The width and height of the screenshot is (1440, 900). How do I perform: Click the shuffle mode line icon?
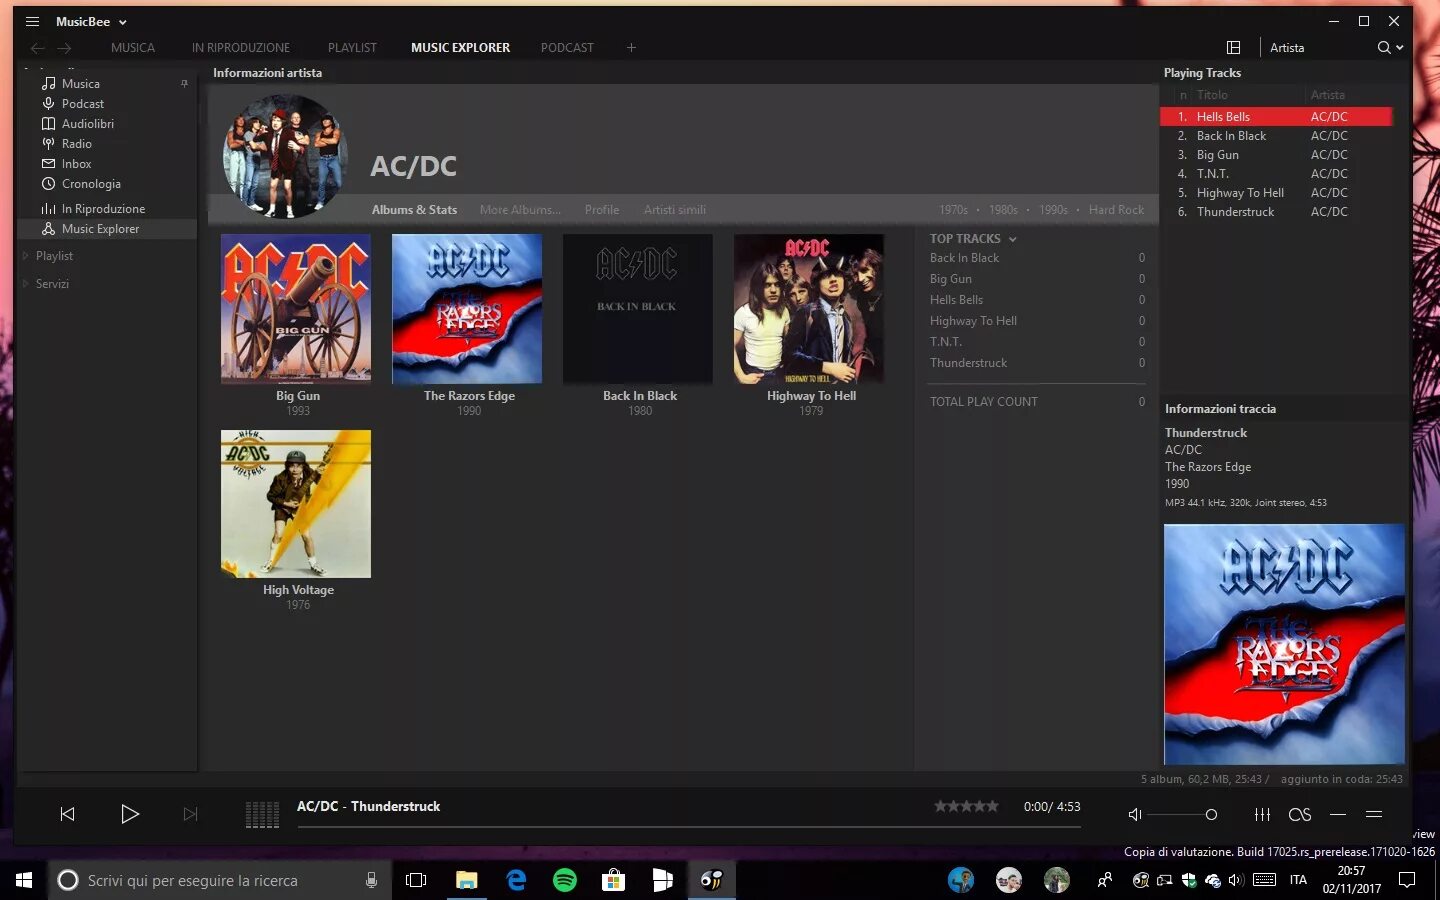[1338, 814]
